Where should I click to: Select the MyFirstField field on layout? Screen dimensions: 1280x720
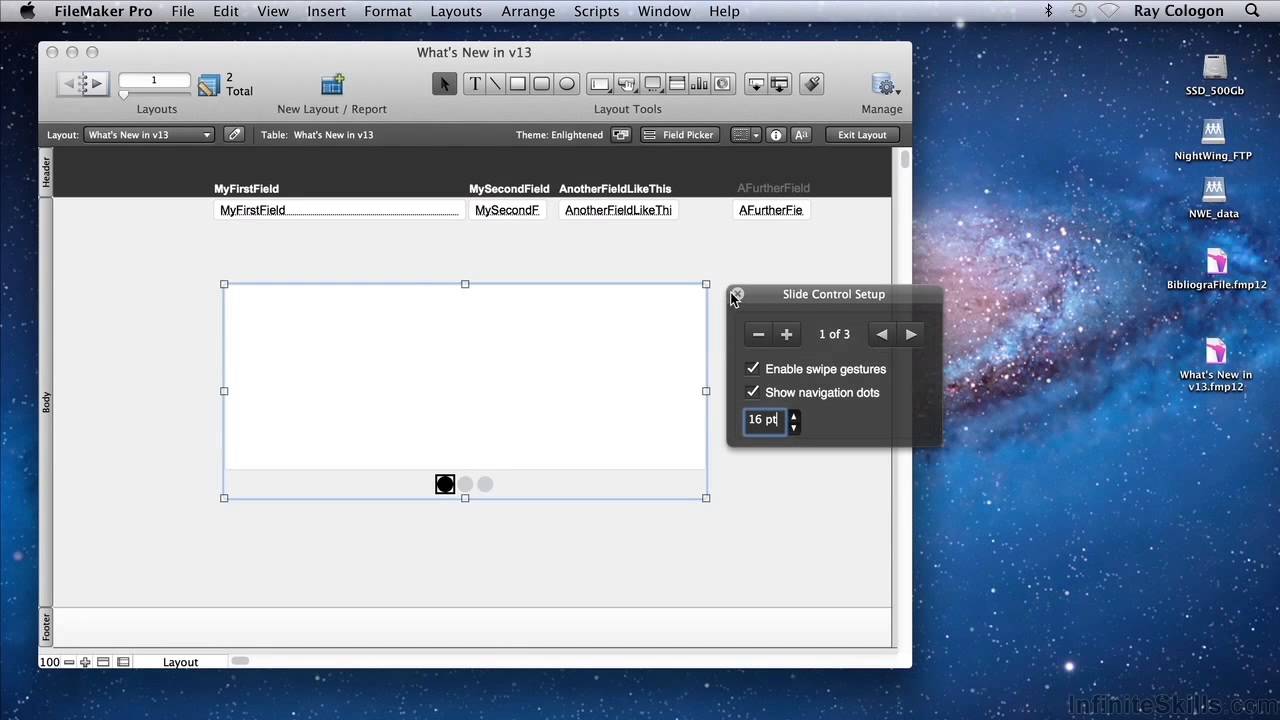coord(339,210)
